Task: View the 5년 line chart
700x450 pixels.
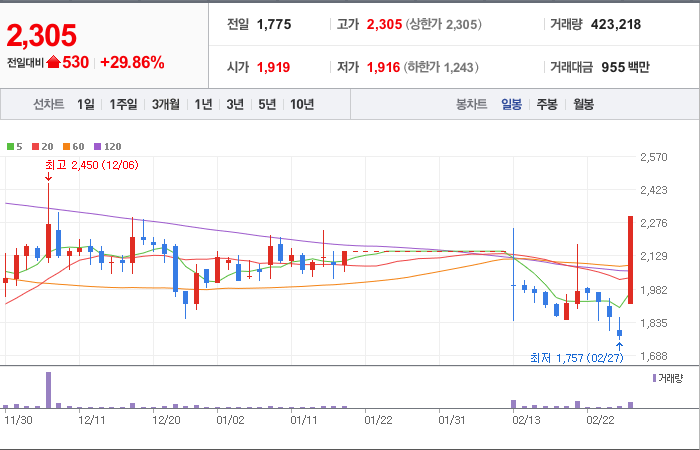Action: pos(267,104)
